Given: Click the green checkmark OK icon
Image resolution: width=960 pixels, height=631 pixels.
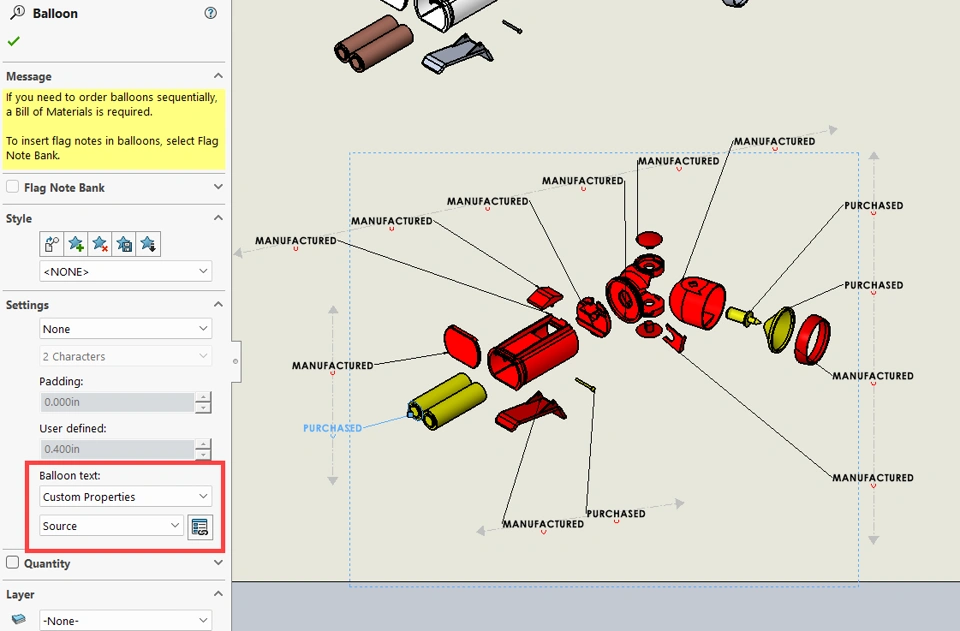Looking at the screenshot, I should tap(13, 41).
